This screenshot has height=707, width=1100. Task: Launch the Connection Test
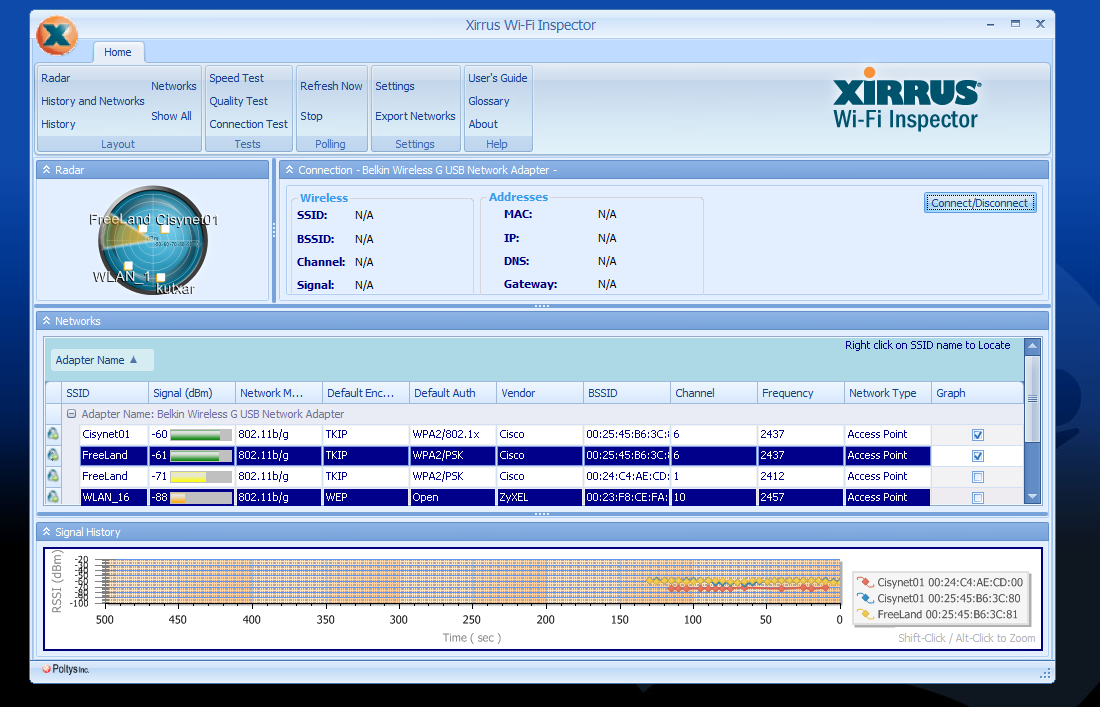click(248, 124)
